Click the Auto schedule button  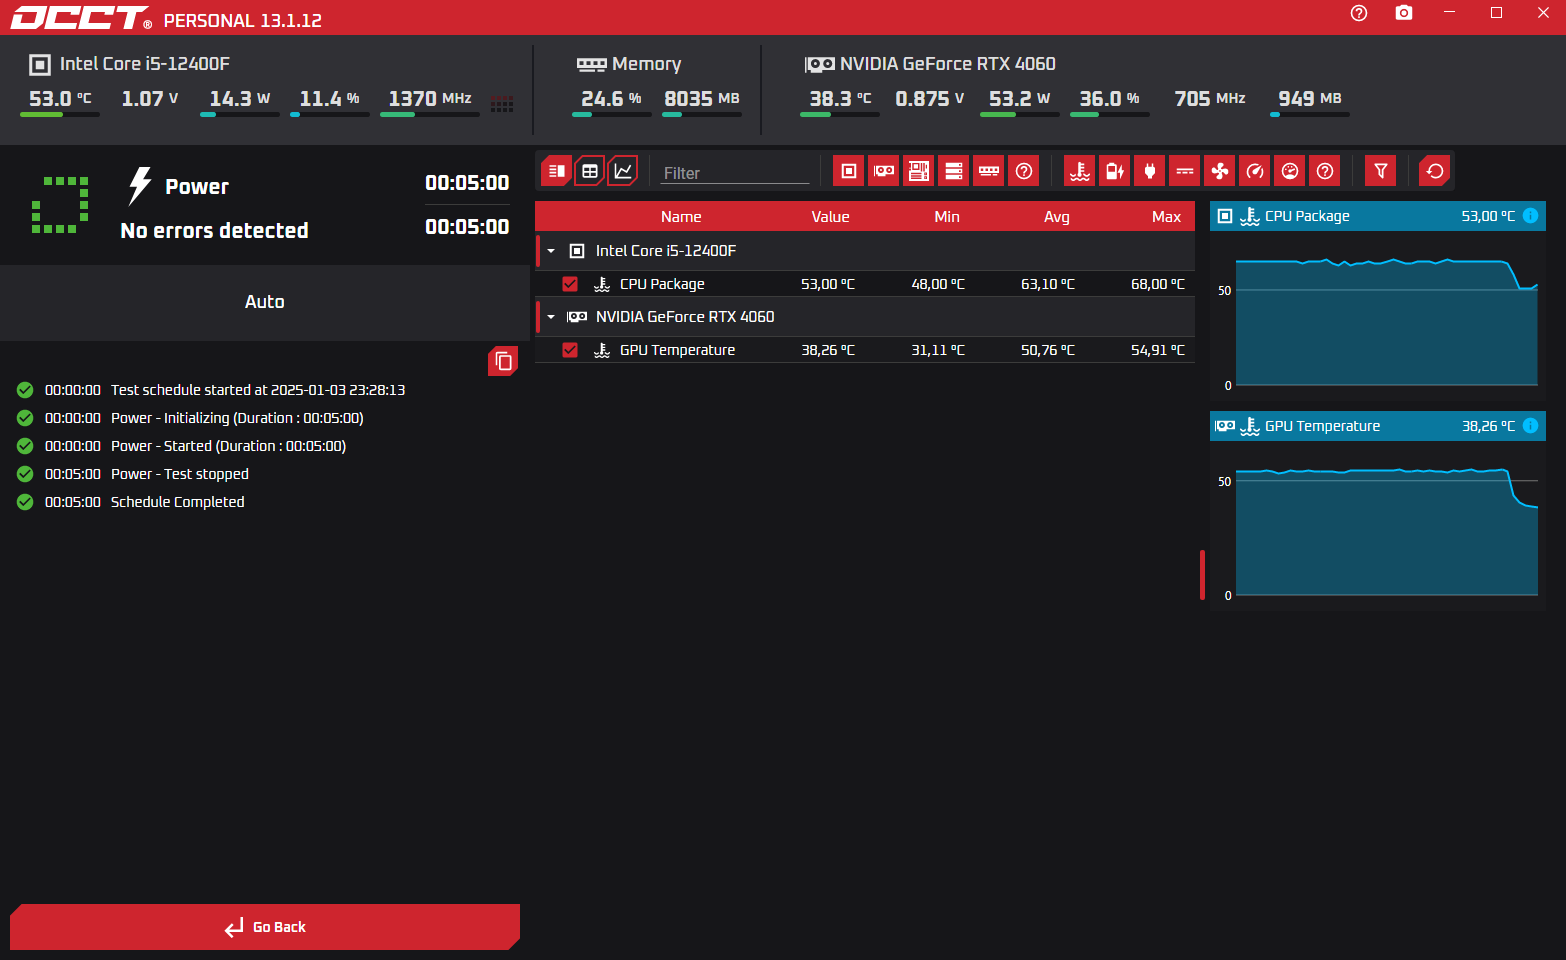click(265, 302)
